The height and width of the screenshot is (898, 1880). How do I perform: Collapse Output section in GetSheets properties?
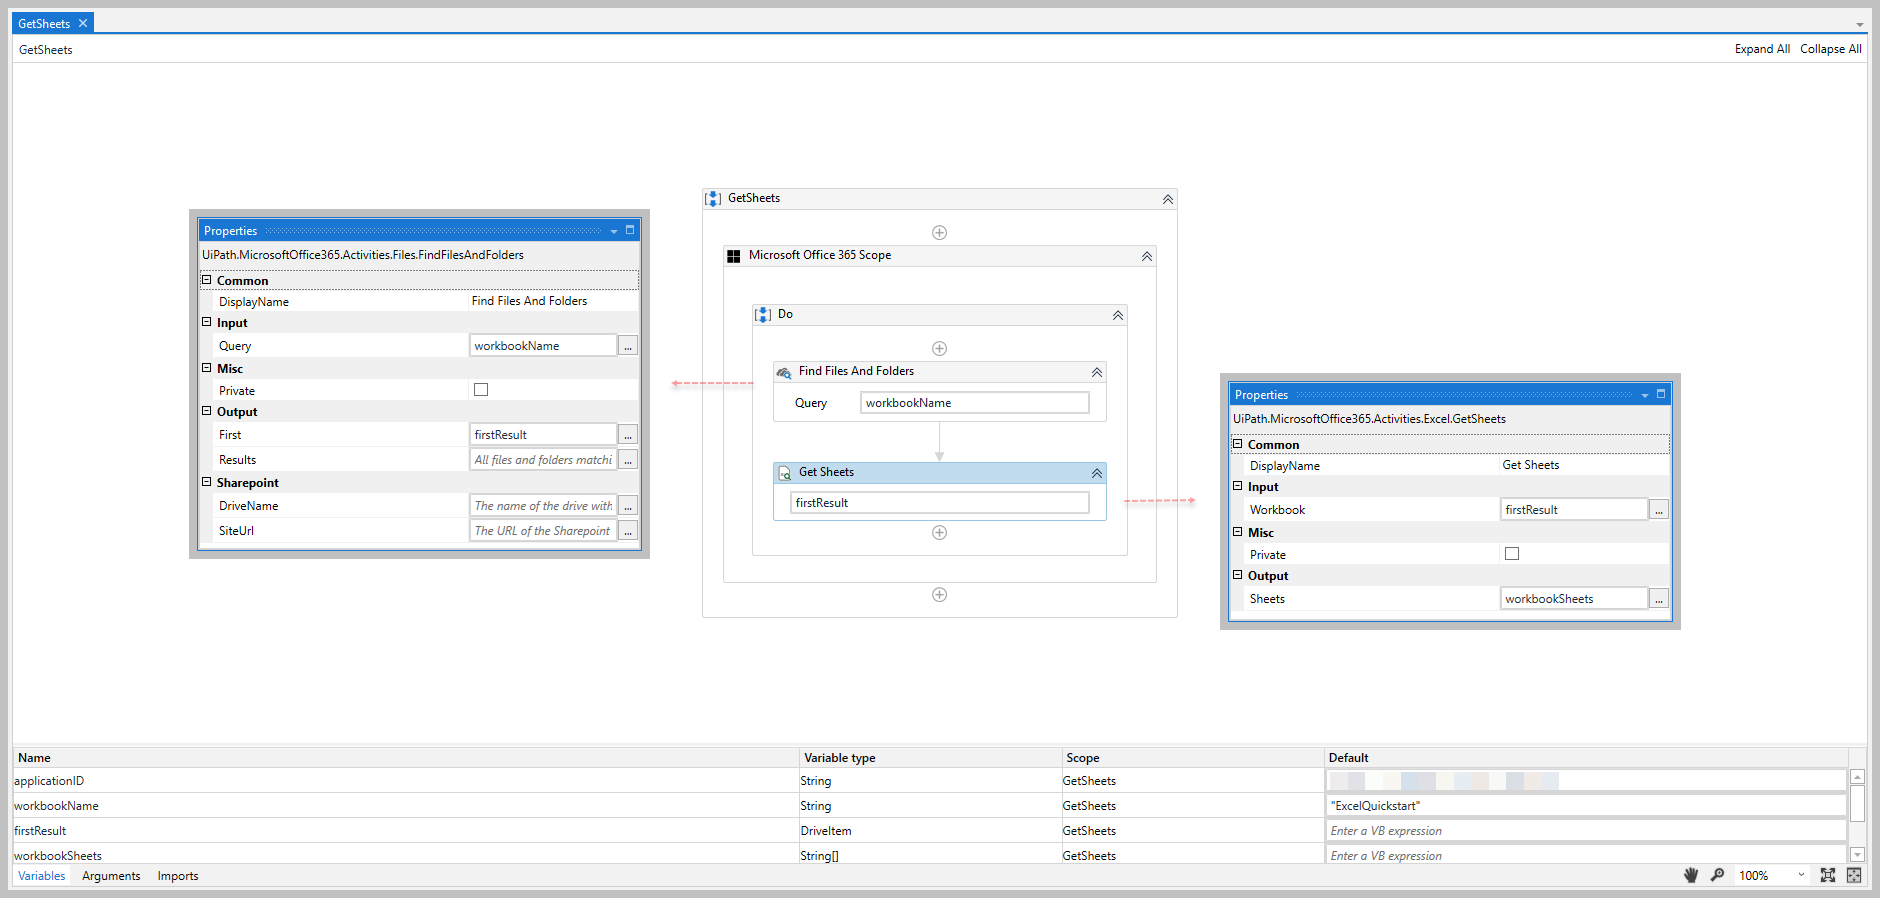pos(1238,575)
